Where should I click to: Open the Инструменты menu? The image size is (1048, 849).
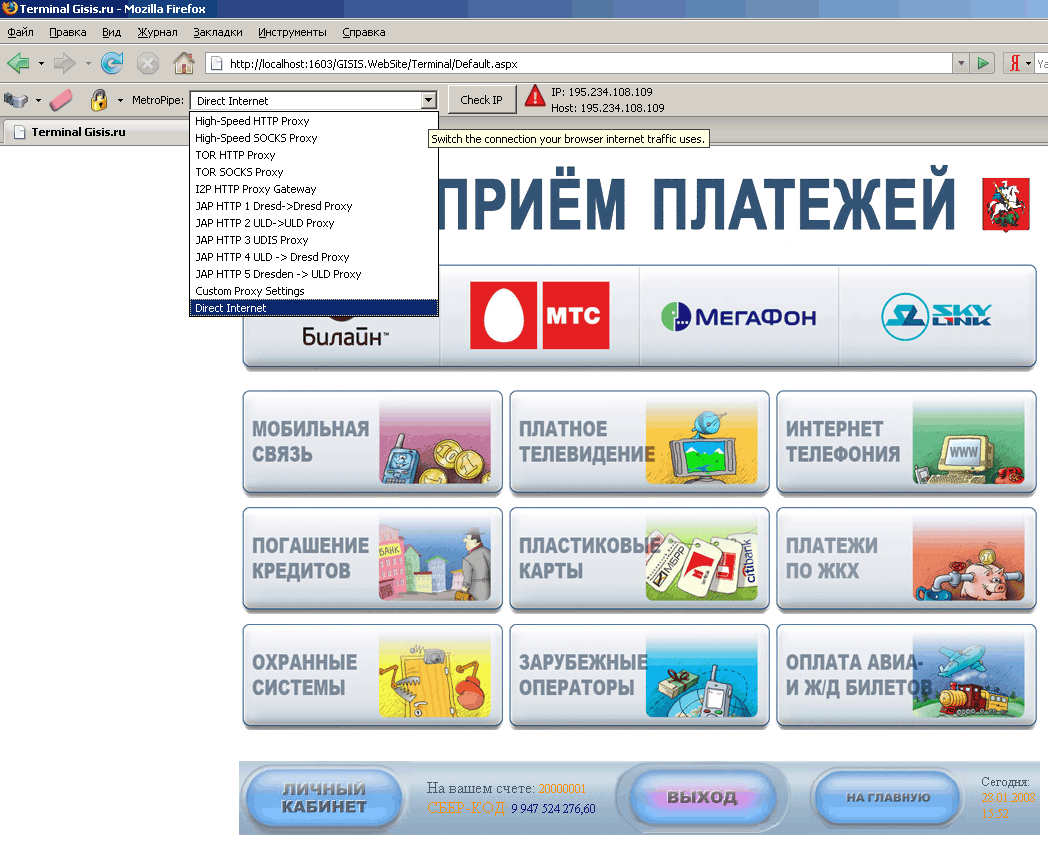(292, 32)
